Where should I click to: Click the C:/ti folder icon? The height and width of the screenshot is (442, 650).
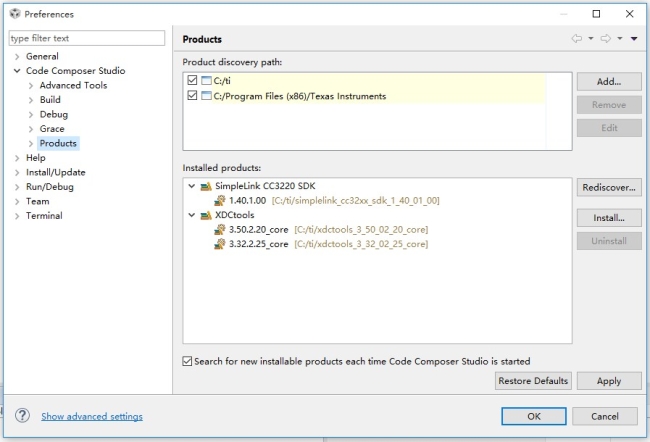206,81
